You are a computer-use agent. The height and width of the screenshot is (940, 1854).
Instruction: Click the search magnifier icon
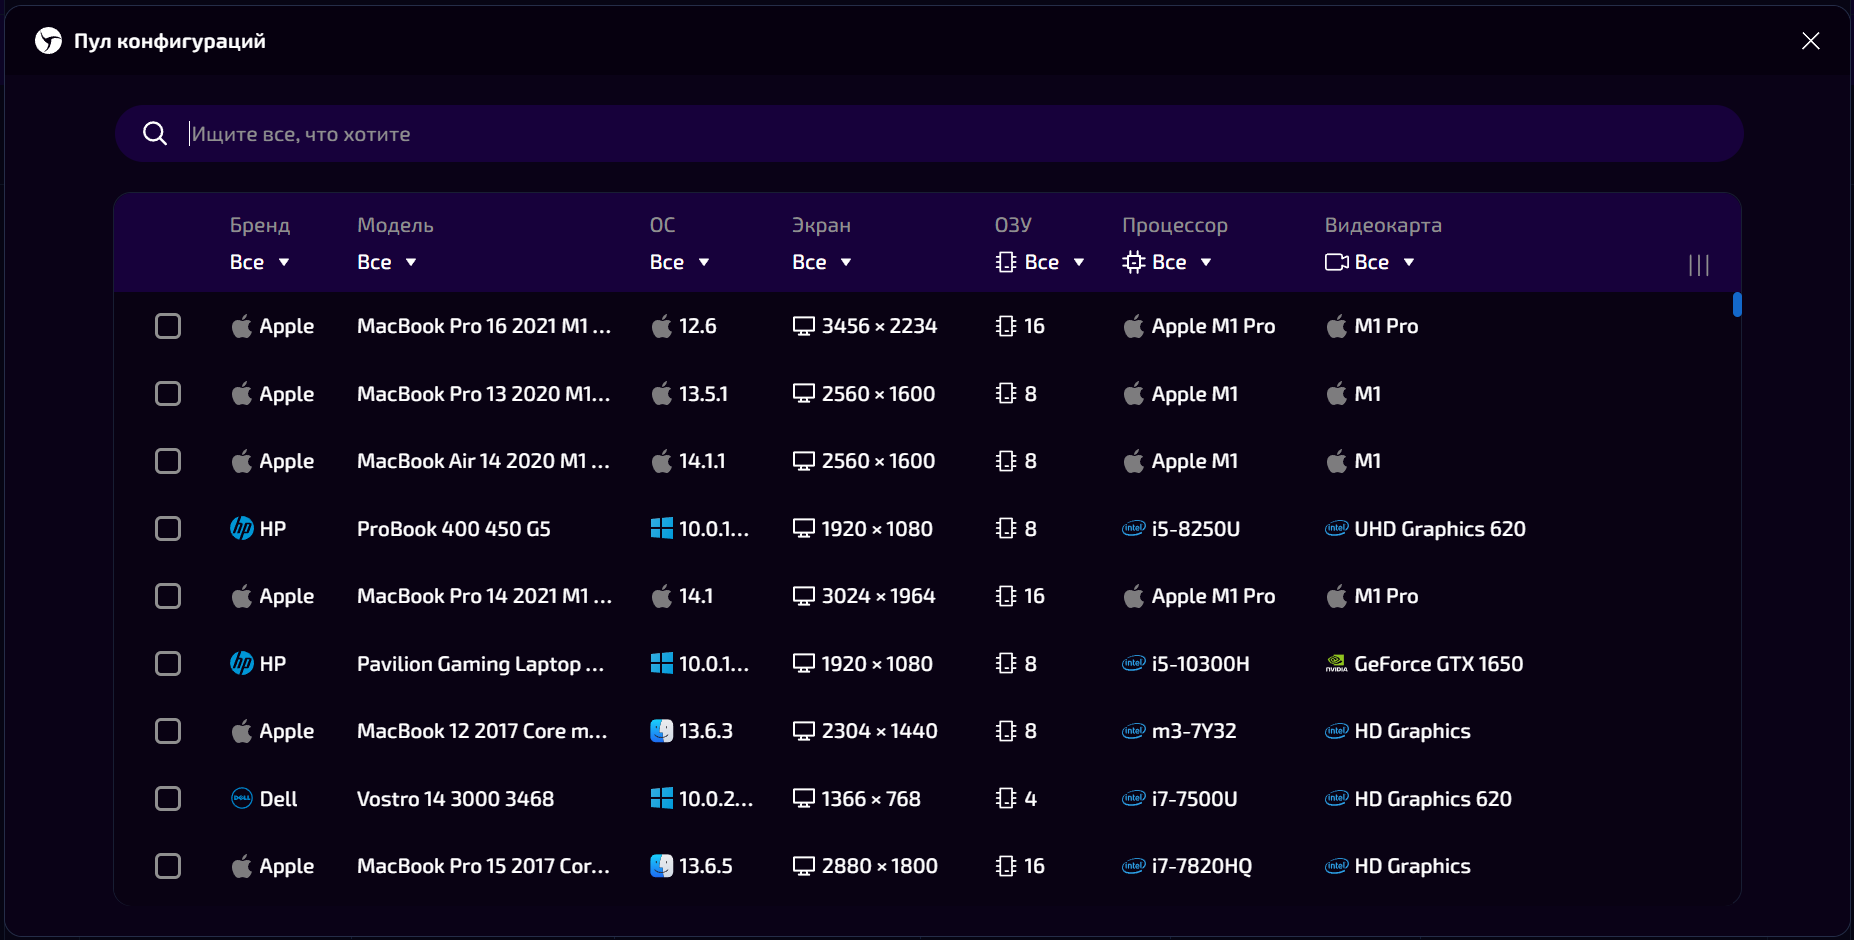point(155,133)
